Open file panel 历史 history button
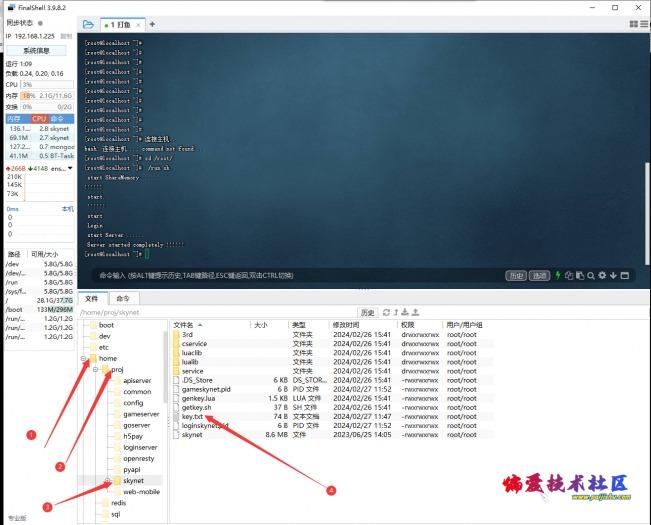Screen dimensions: 651x525 coord(367,313)
